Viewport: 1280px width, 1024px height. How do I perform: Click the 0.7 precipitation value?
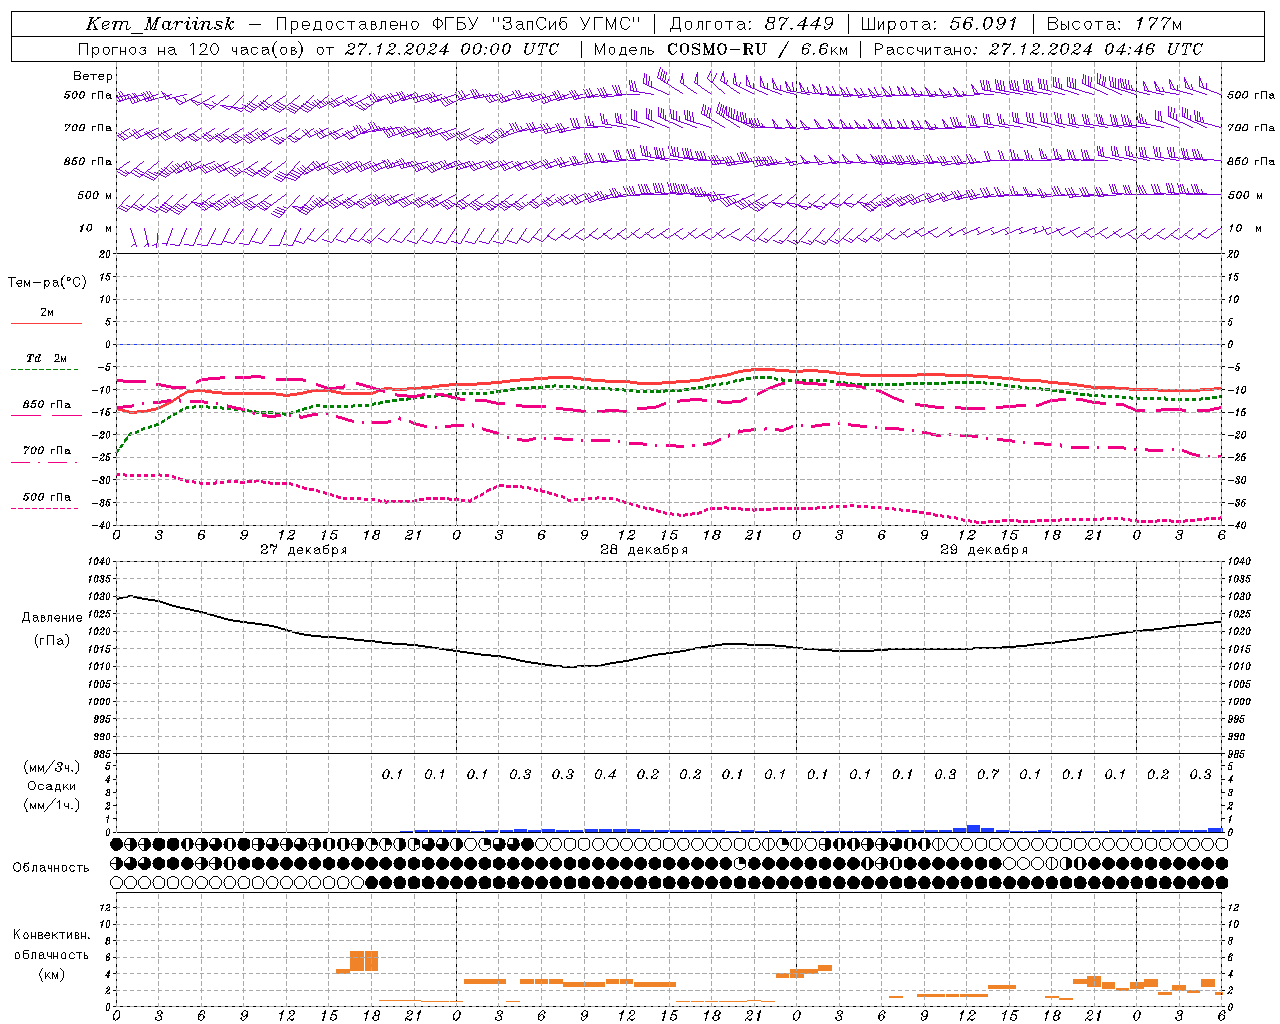point(988,775)
